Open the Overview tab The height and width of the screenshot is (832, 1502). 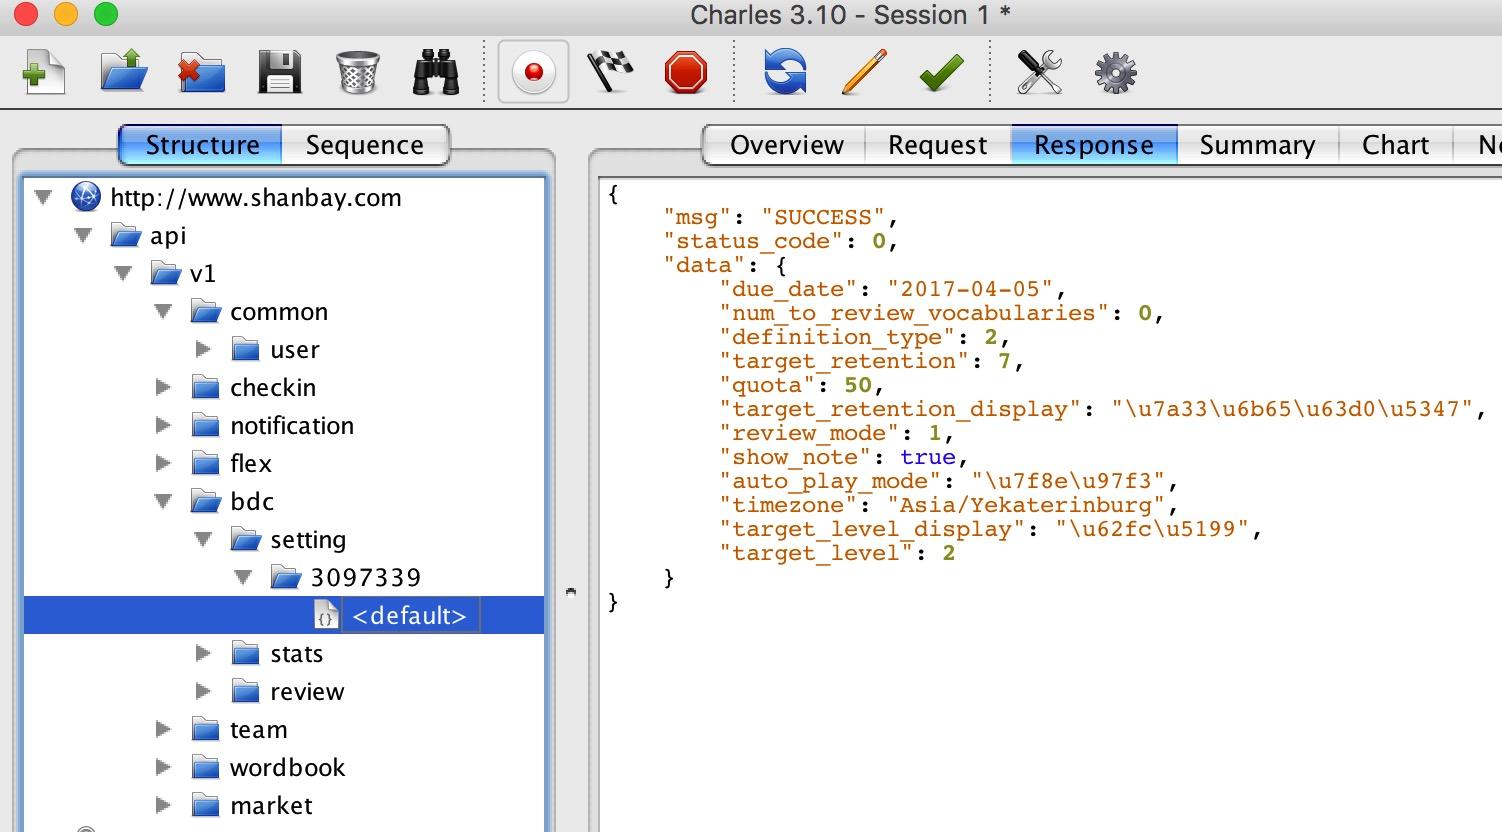tap(786, 145)
